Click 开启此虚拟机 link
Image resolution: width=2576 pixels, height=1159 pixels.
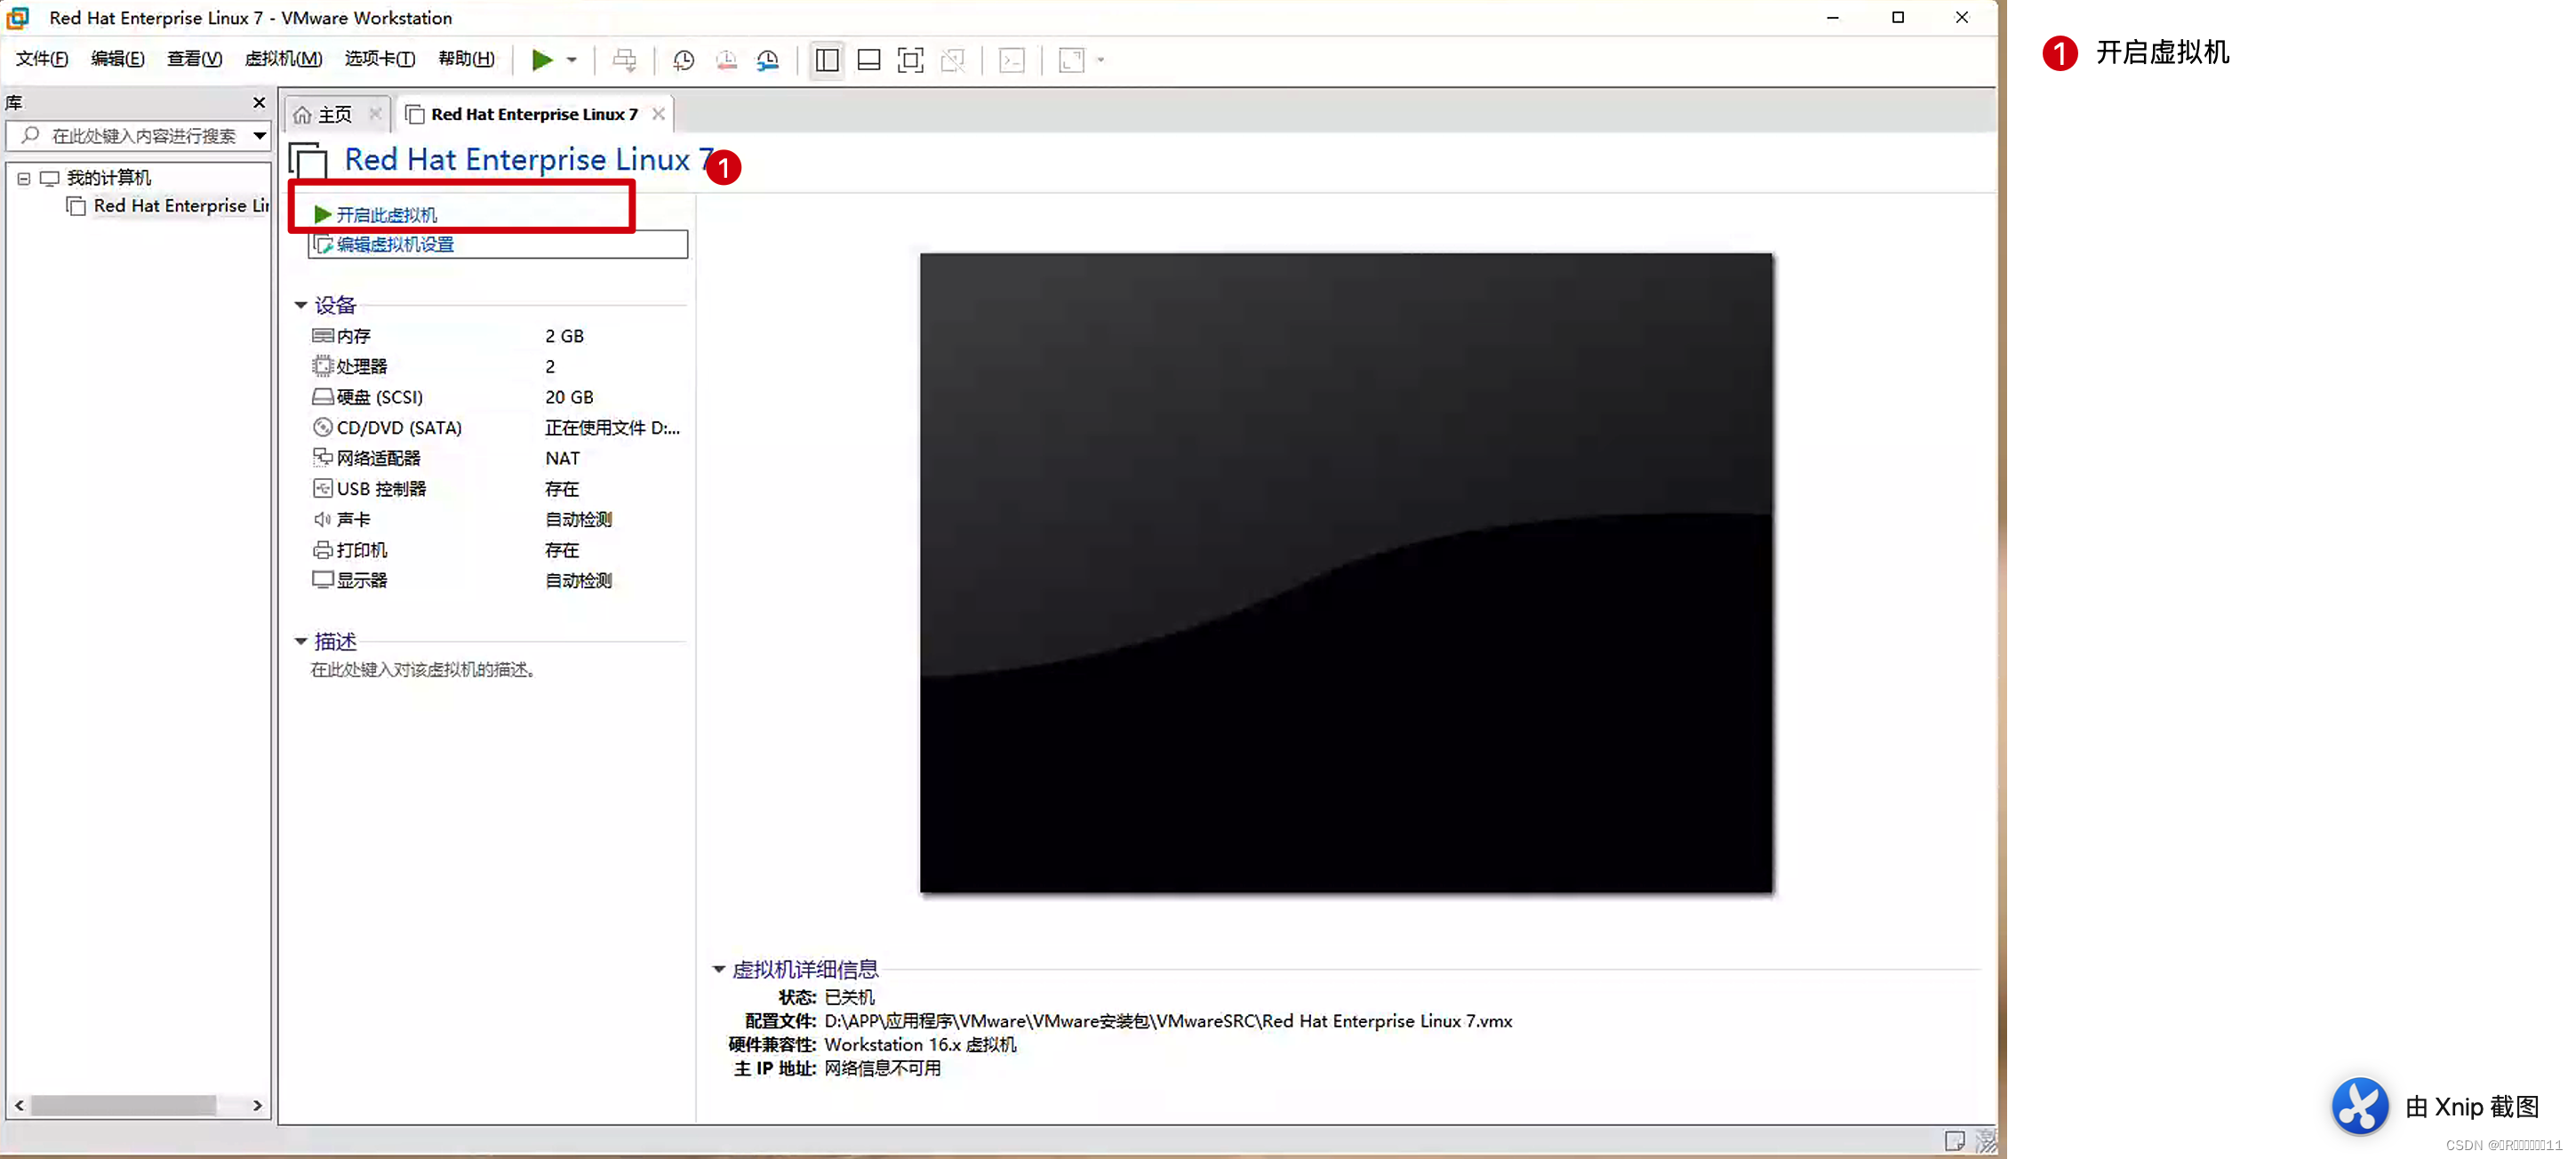pyautogui.click(x=386, y=215)
